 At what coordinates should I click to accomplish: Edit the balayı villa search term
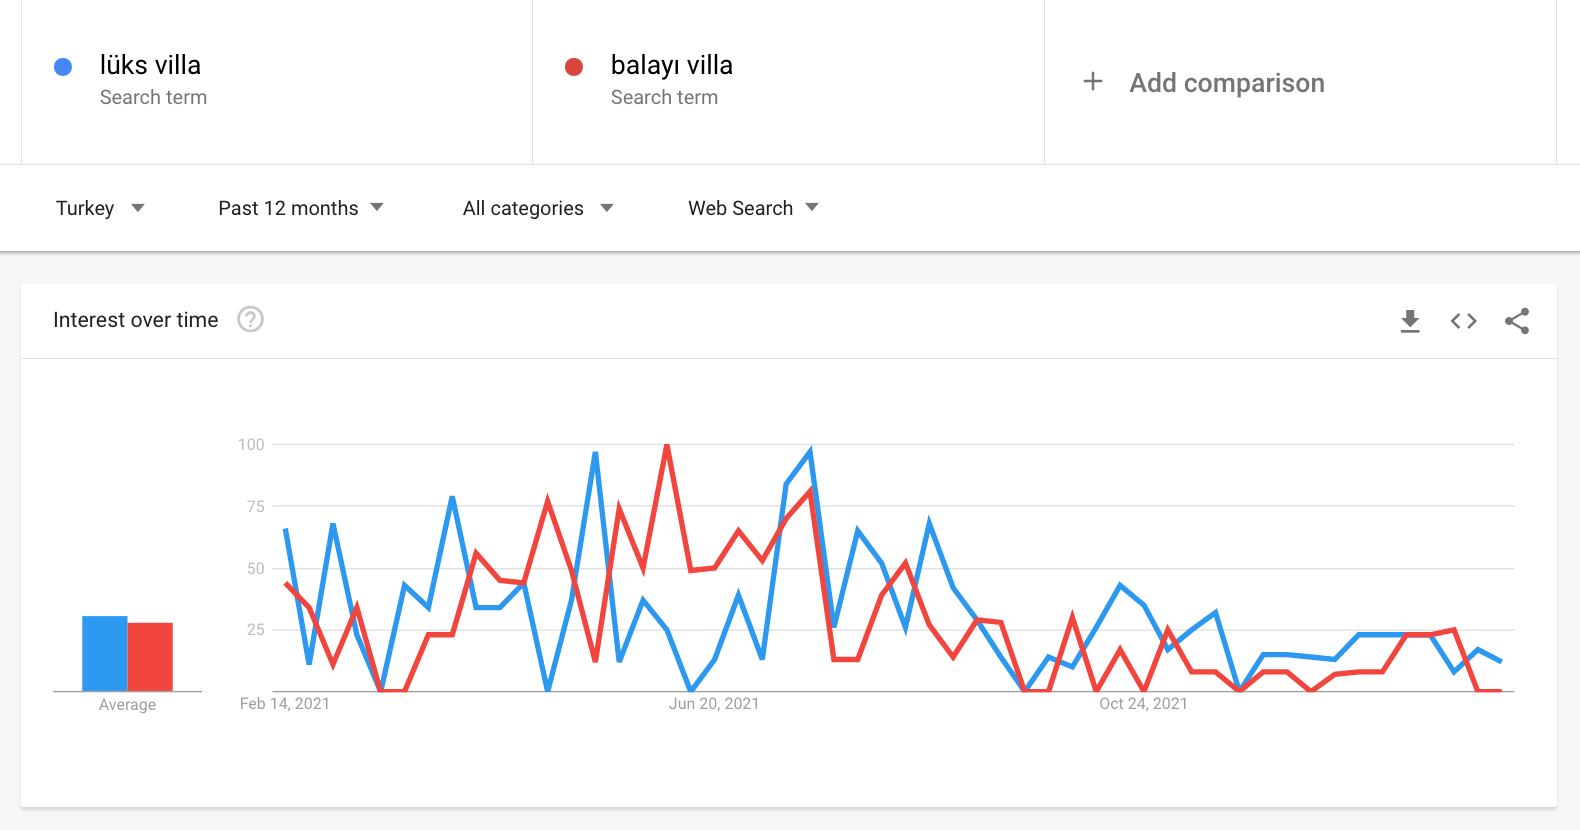tap(672, 65)
